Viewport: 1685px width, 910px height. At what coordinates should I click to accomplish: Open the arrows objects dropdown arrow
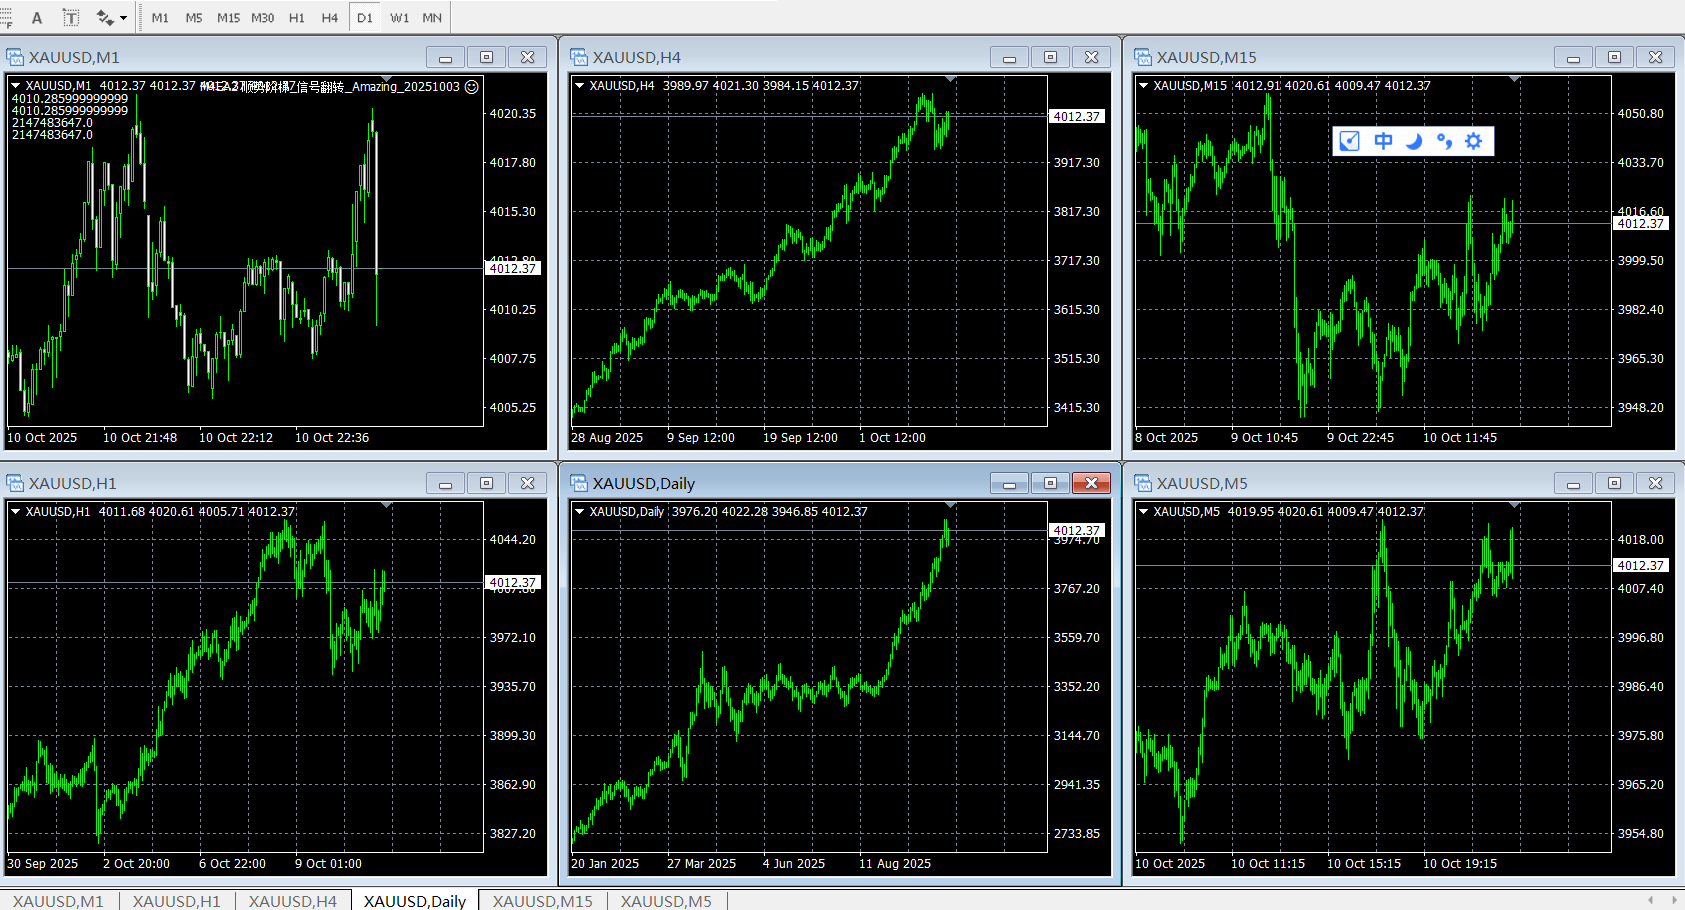[123, 18]
